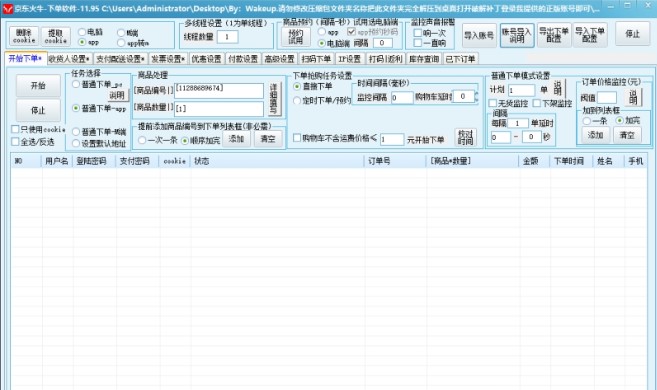Open the 库存查询 tab
The width and height of the screenshot is (657, 390).
pos(424,59)
